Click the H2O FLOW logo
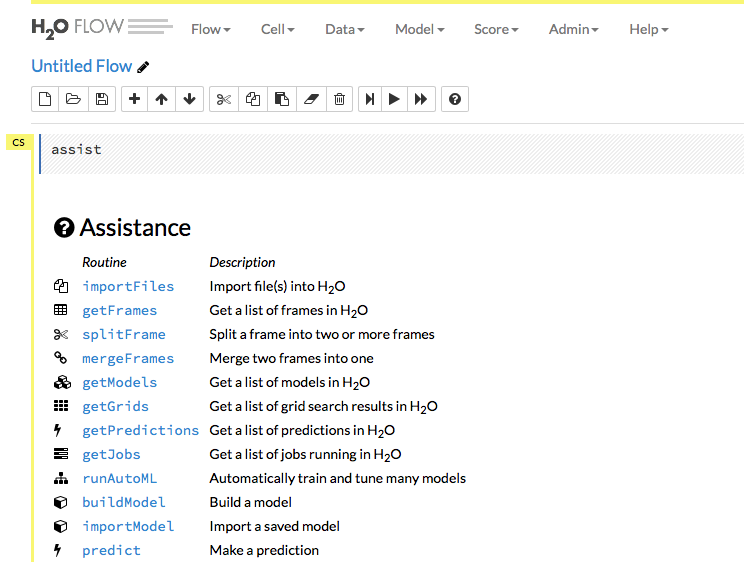 (x=102, y=28)
